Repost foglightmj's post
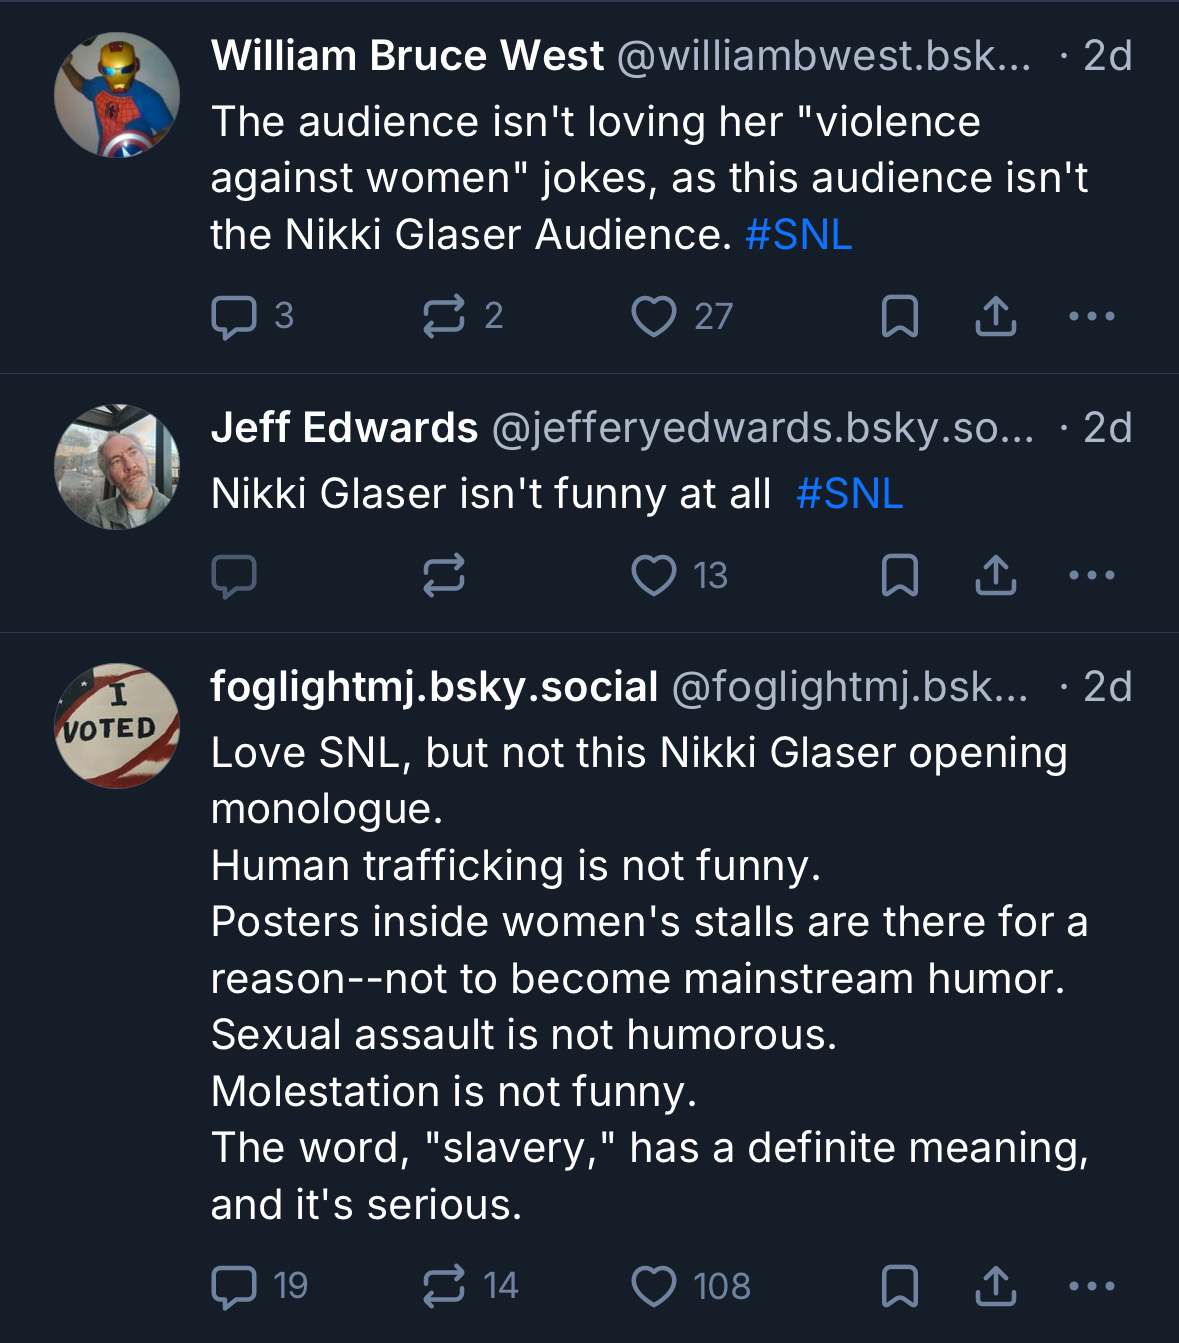 [x=443, y=1286]
